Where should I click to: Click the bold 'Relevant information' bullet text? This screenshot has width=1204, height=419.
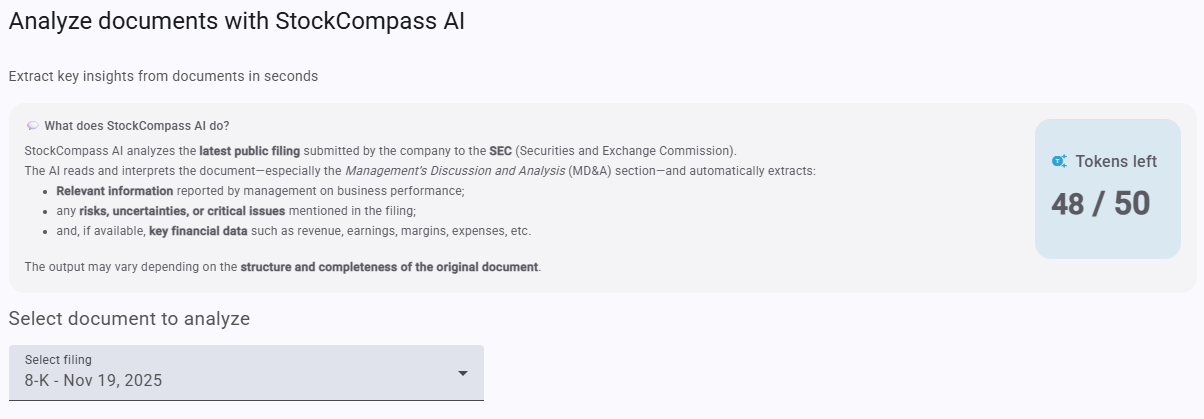pyautogui.click(x=114, y=191)
